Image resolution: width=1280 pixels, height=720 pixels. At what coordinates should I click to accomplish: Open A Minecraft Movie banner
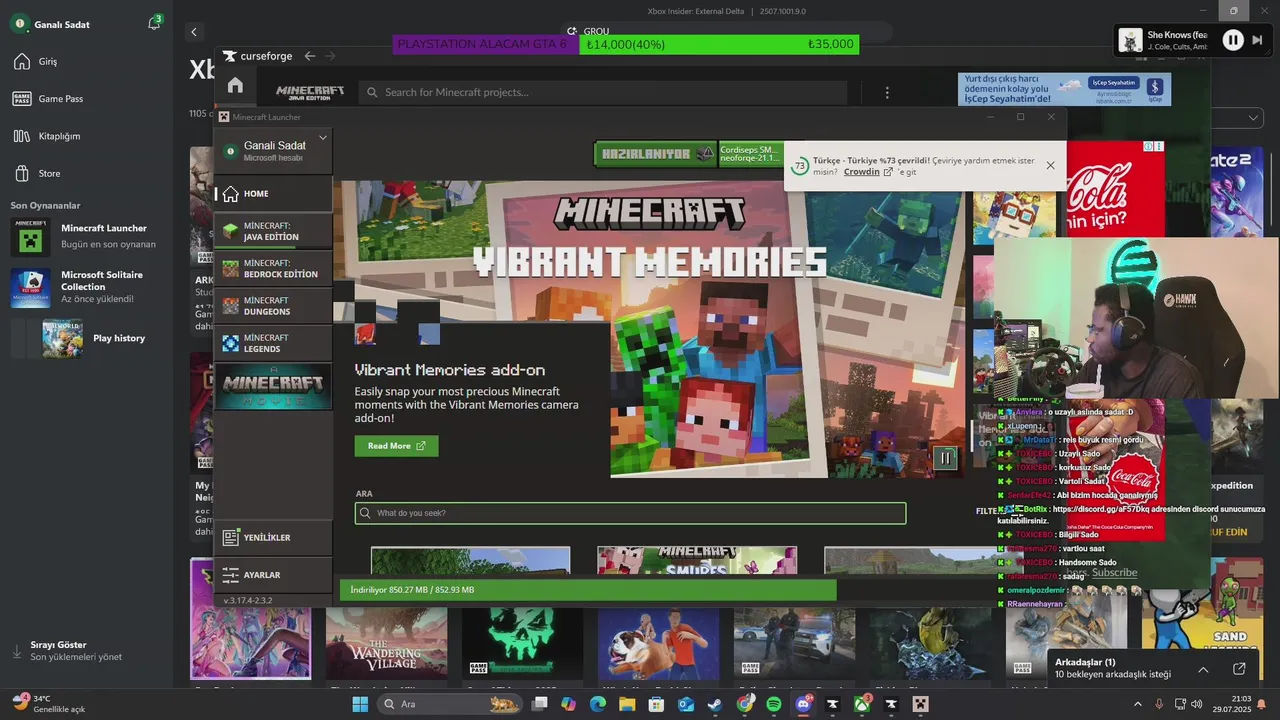(x=273, y=386)
